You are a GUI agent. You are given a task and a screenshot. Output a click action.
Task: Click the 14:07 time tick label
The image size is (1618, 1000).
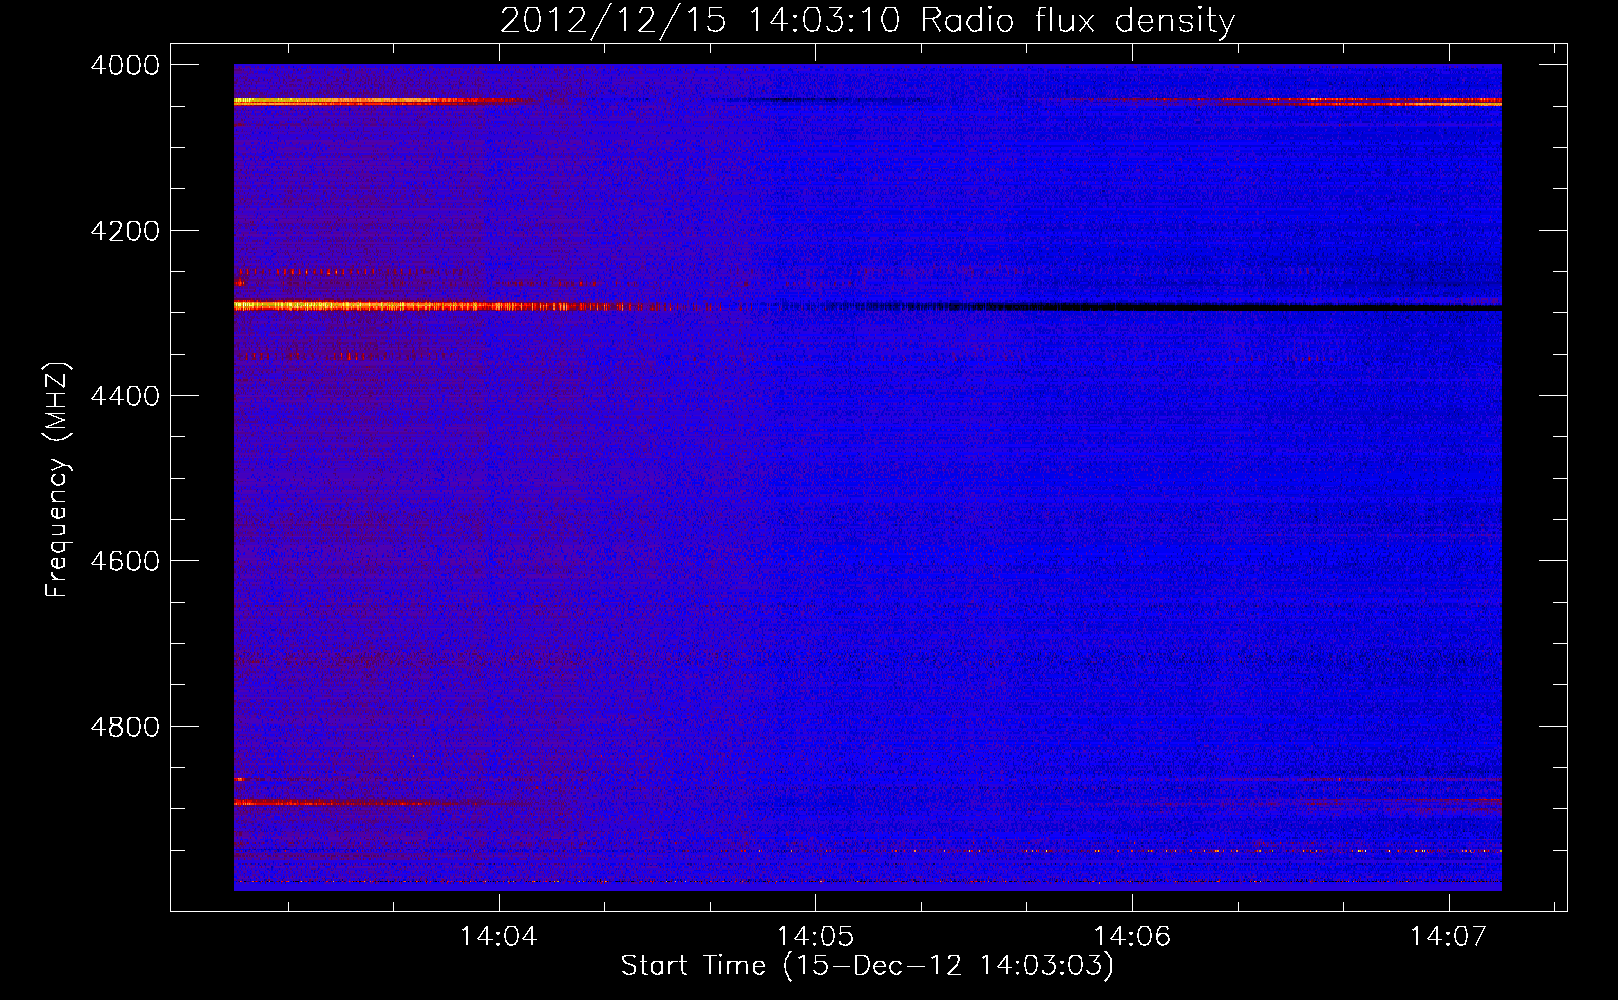(1449, 937)
